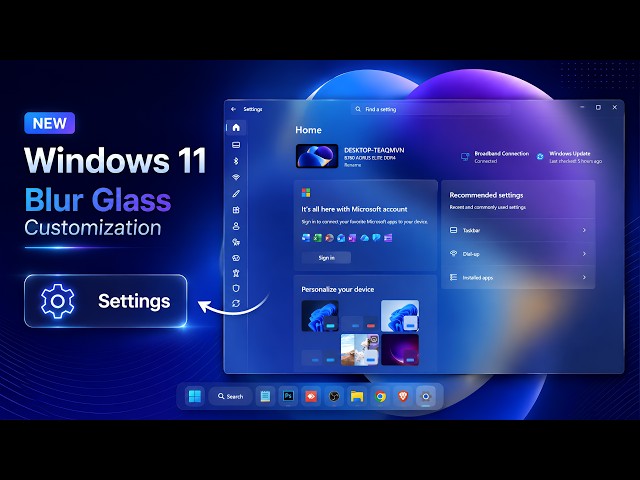Click the Settings gear on the taskbar

(426, 396)
